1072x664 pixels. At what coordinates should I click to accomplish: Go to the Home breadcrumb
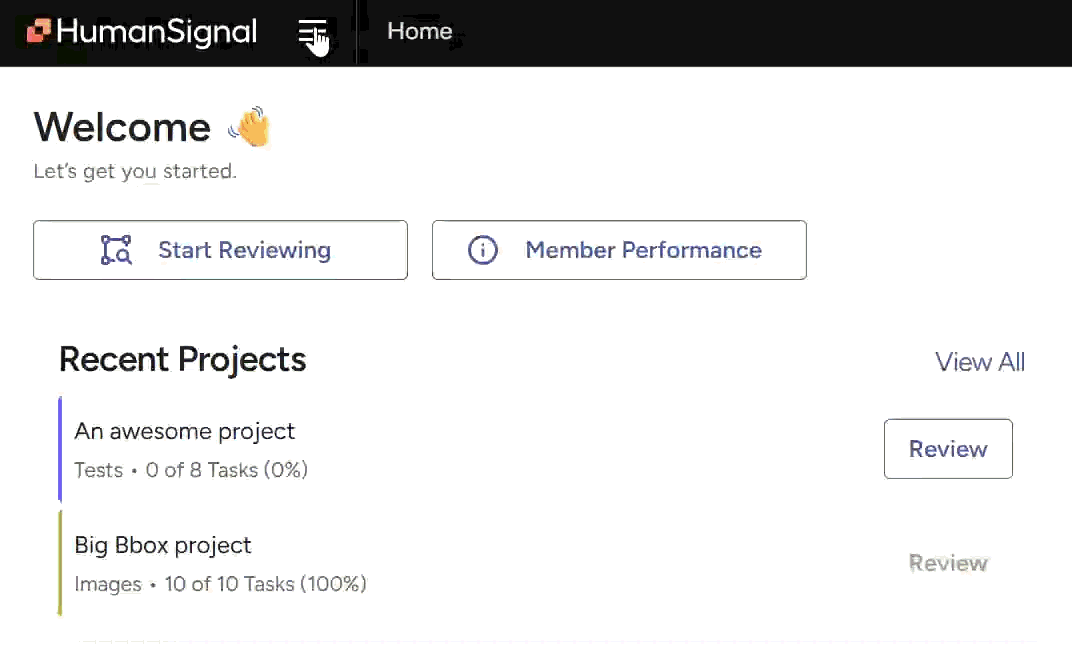pos(419,32)
